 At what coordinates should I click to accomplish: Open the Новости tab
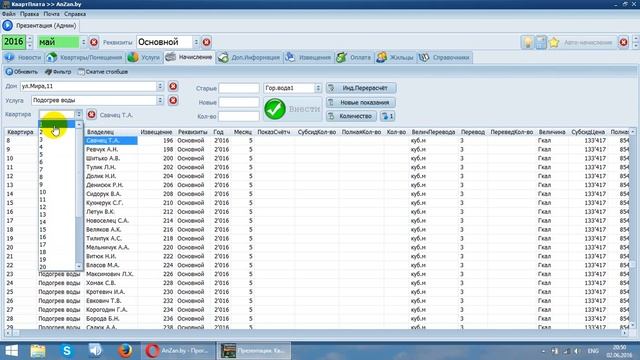pyautogui.click(x=23, y=58)
